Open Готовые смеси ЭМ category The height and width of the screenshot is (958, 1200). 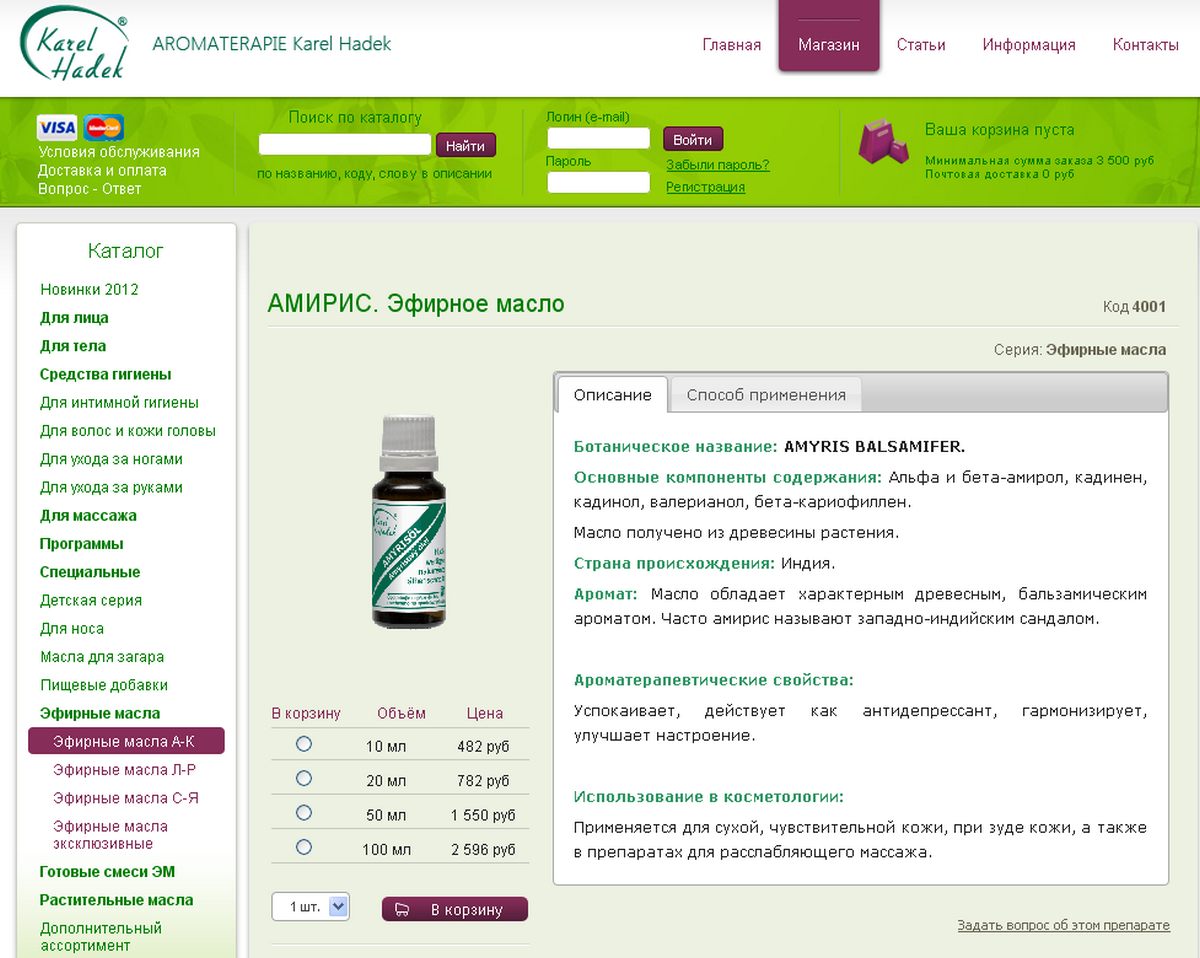click(107, 871)
